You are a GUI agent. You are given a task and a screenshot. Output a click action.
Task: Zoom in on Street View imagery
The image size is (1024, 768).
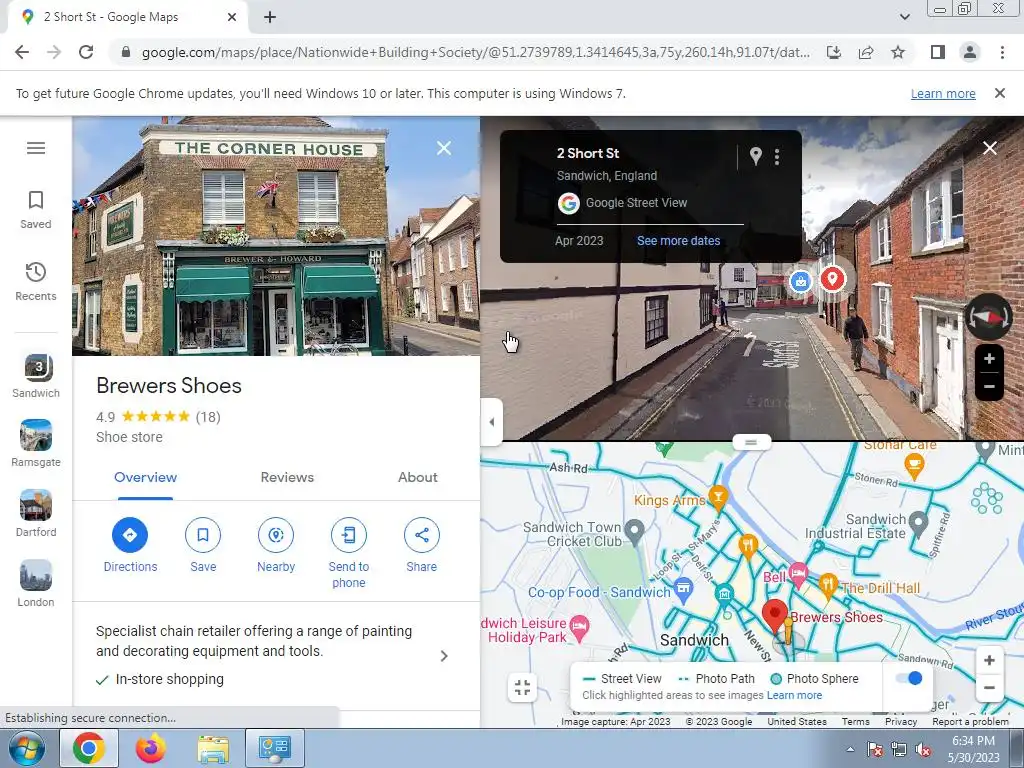click(x=989, y=359)
